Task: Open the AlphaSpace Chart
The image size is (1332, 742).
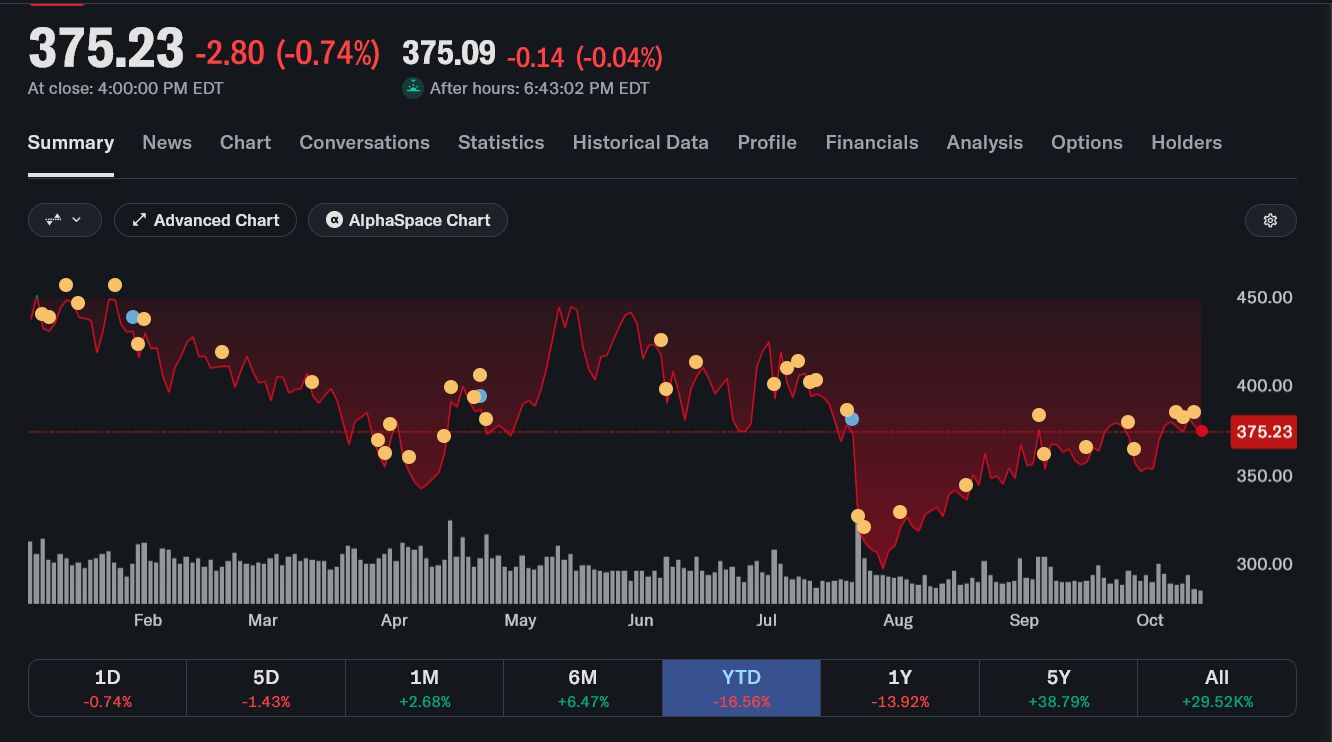Action: click(407, 220)
